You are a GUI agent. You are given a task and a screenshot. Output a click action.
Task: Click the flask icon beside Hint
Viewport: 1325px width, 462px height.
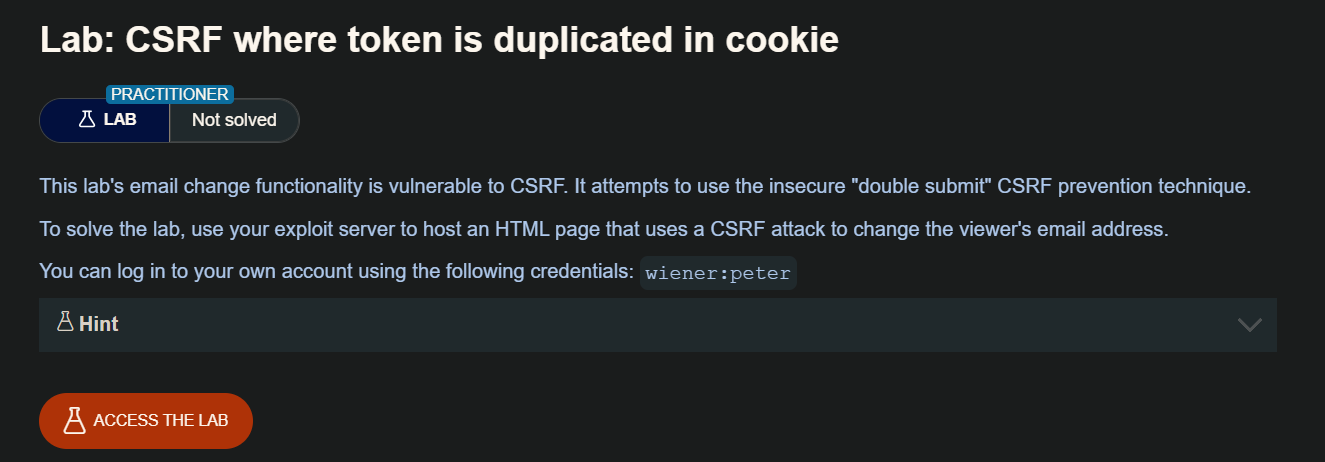click(66, 322)
